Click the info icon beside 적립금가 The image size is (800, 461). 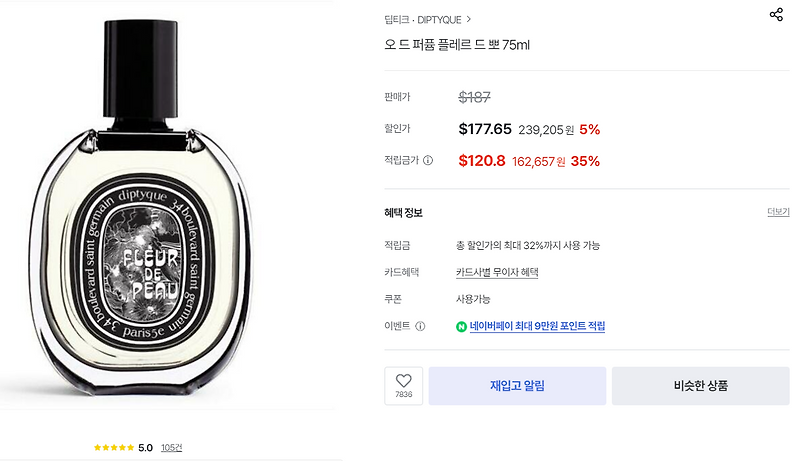[428, 161]
